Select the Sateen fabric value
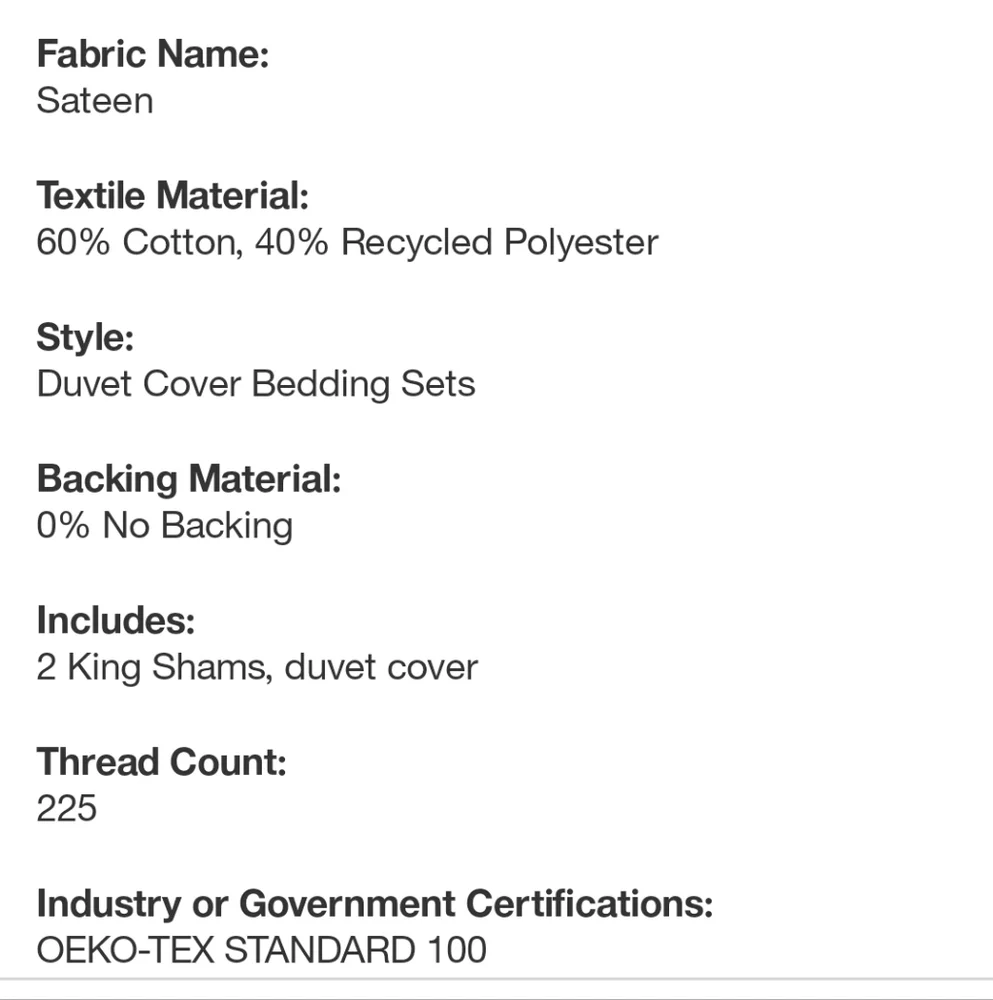This screenshot has height=1000, width=993. [95, 101]
